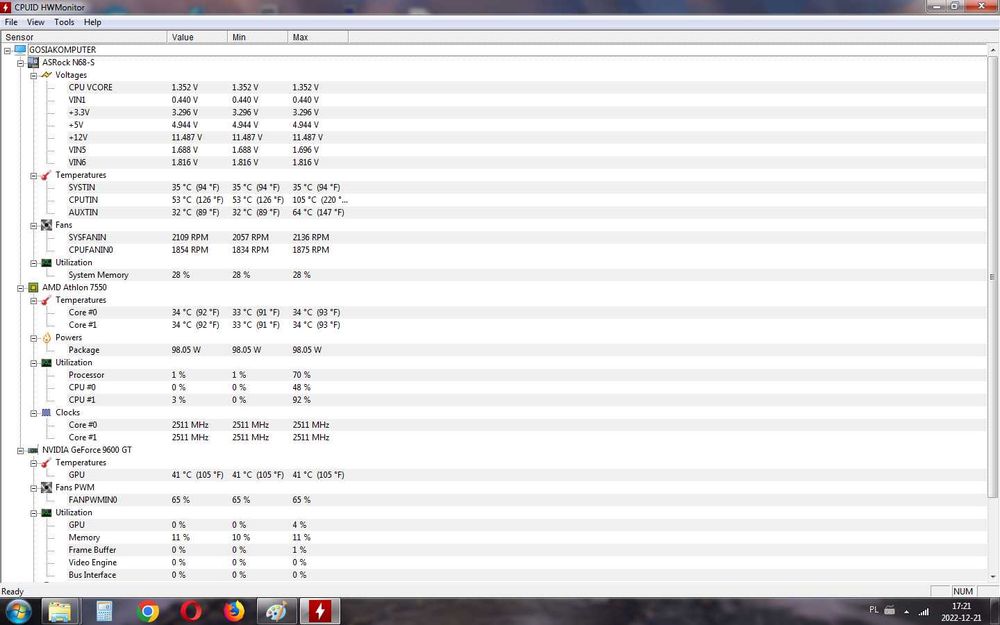Click the Voltages lightning icon
The height and width of the screenshot is (625, 1000).
pyautogui.click(x=46, y=75)
